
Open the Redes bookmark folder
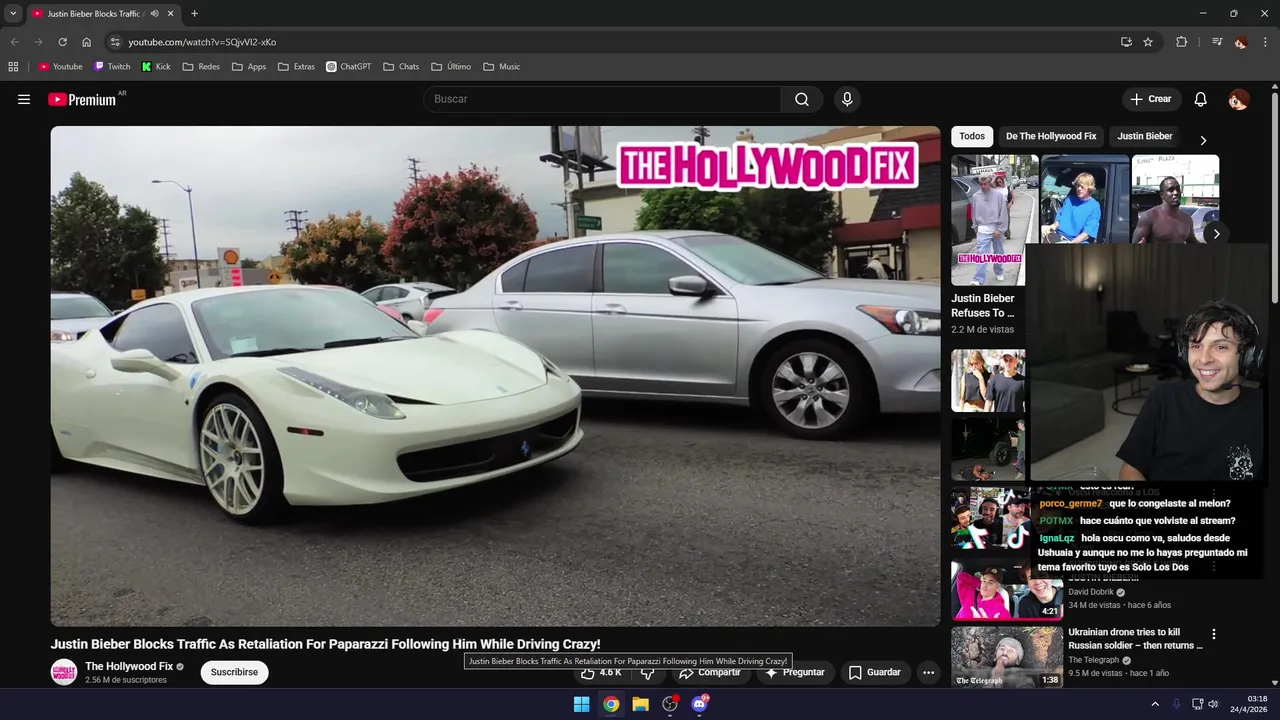201,67
